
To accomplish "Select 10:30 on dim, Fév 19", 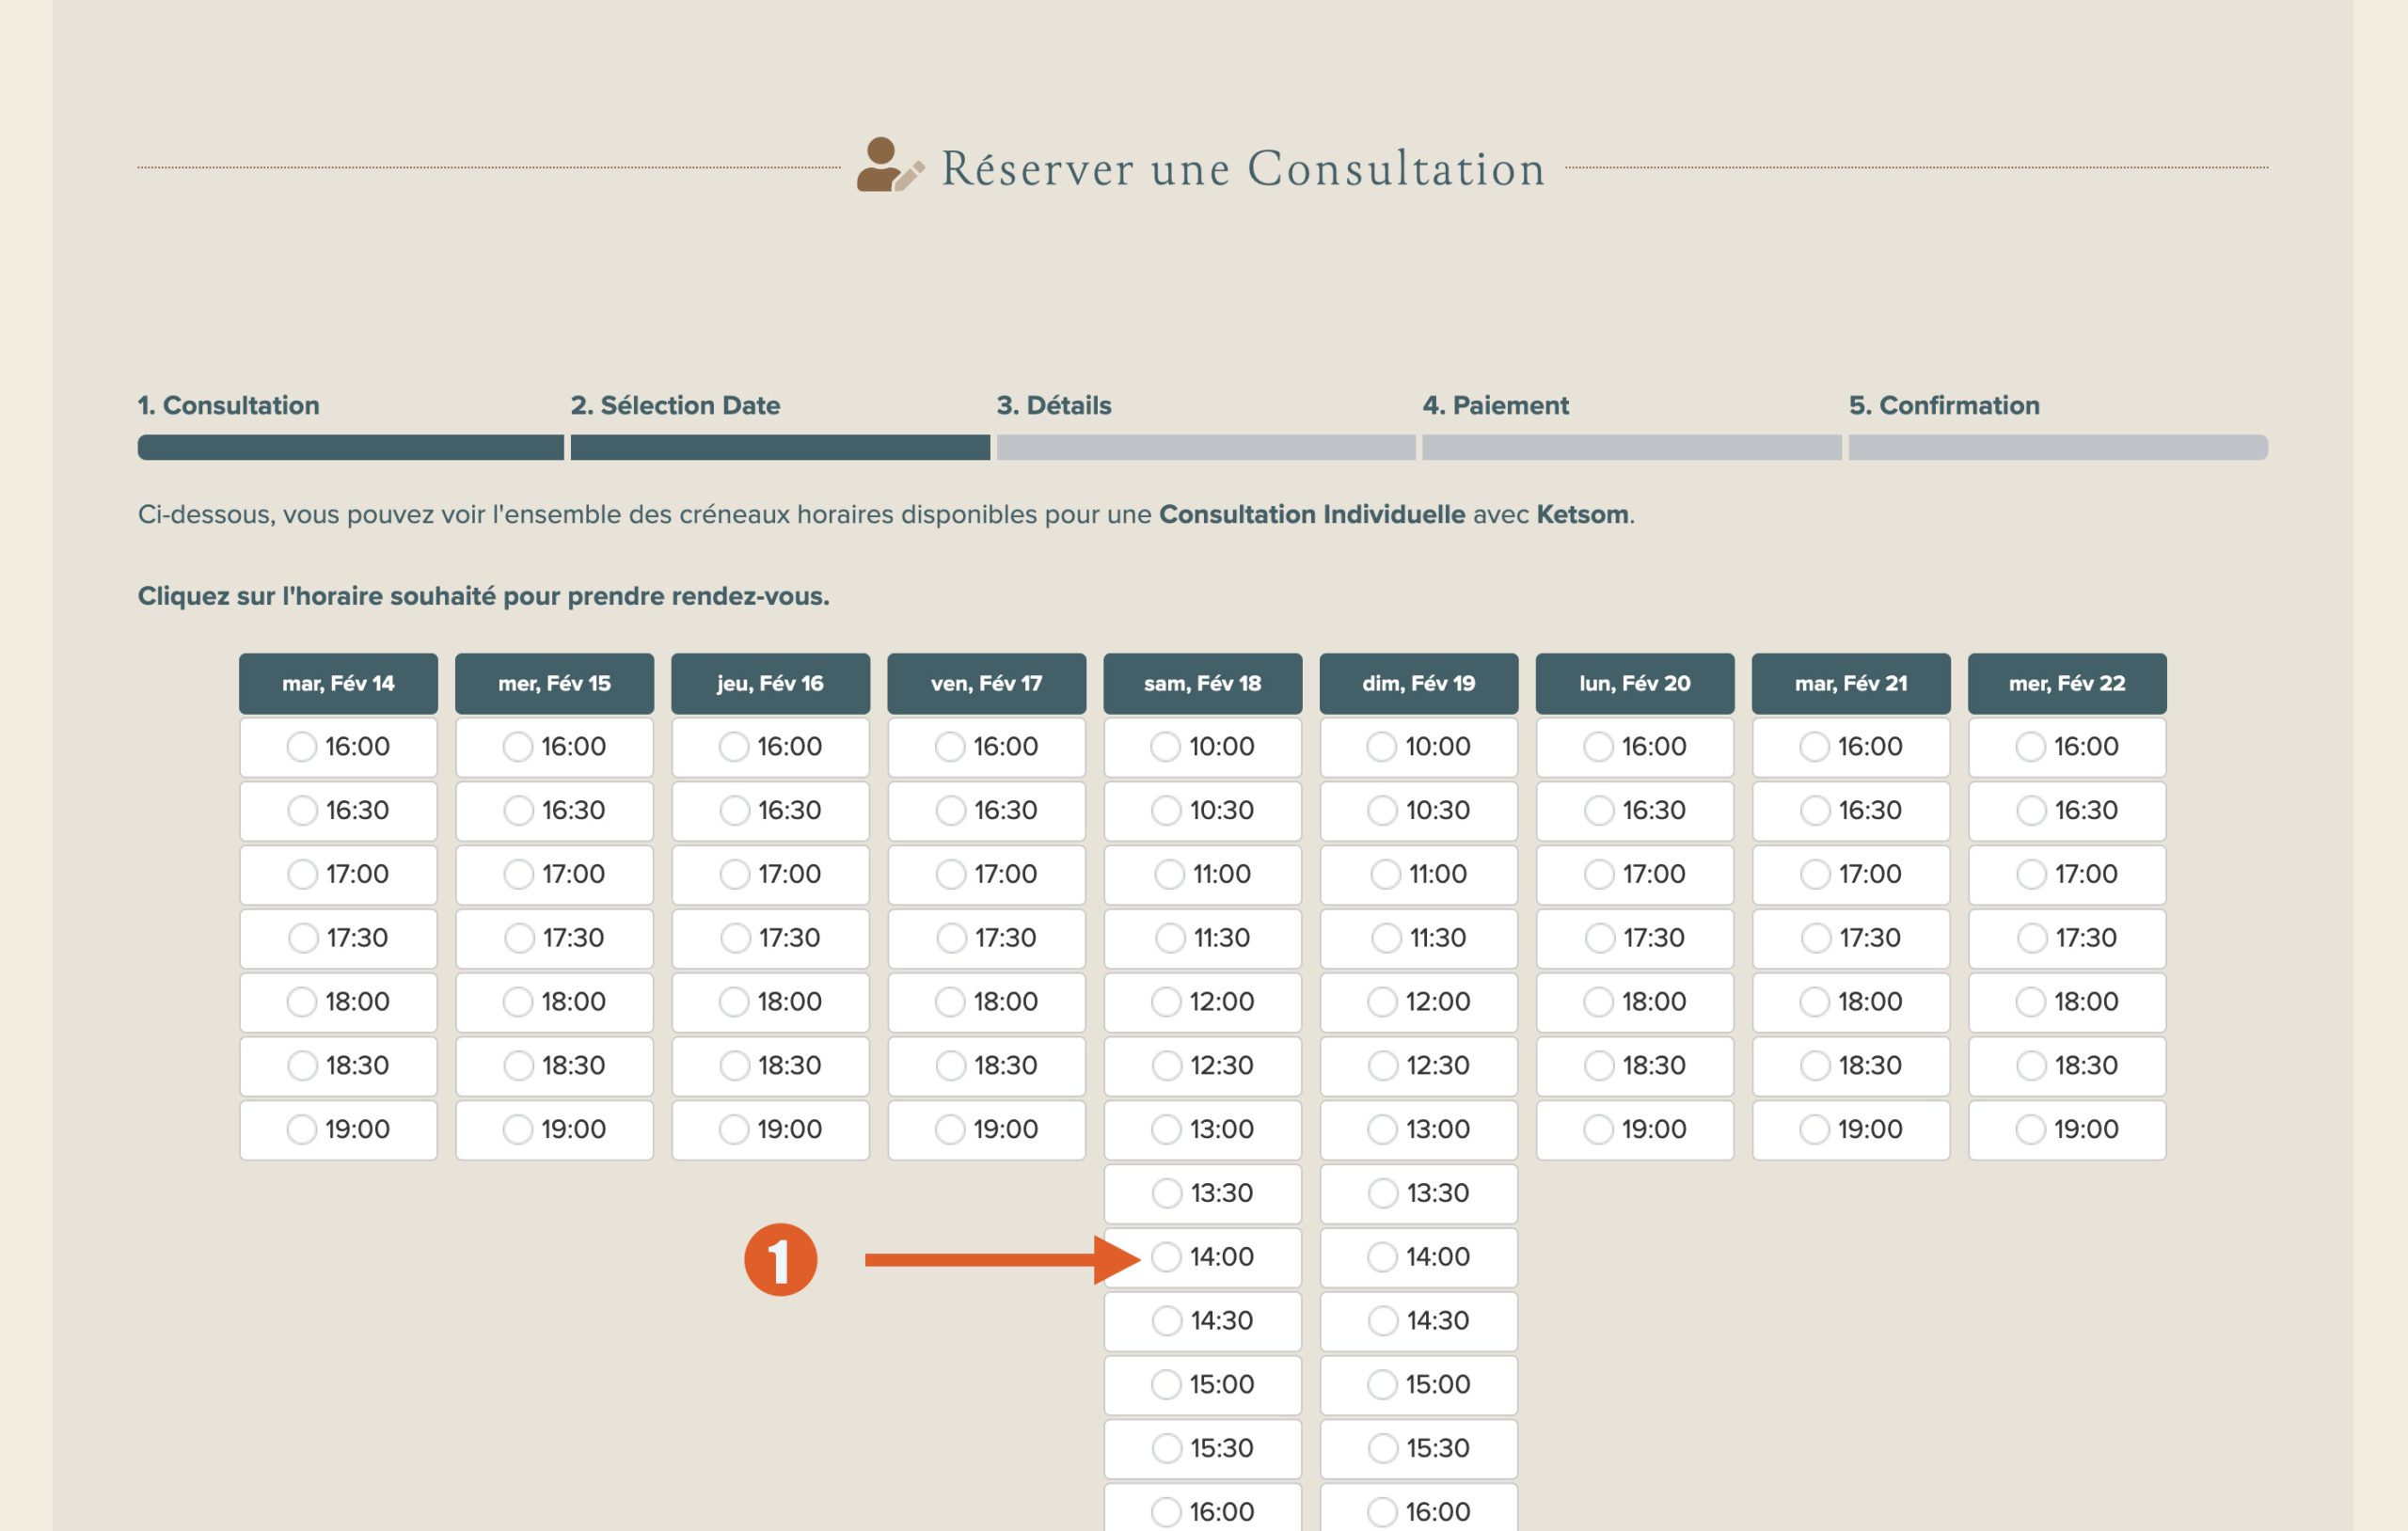I will (x=1419, y=811).
